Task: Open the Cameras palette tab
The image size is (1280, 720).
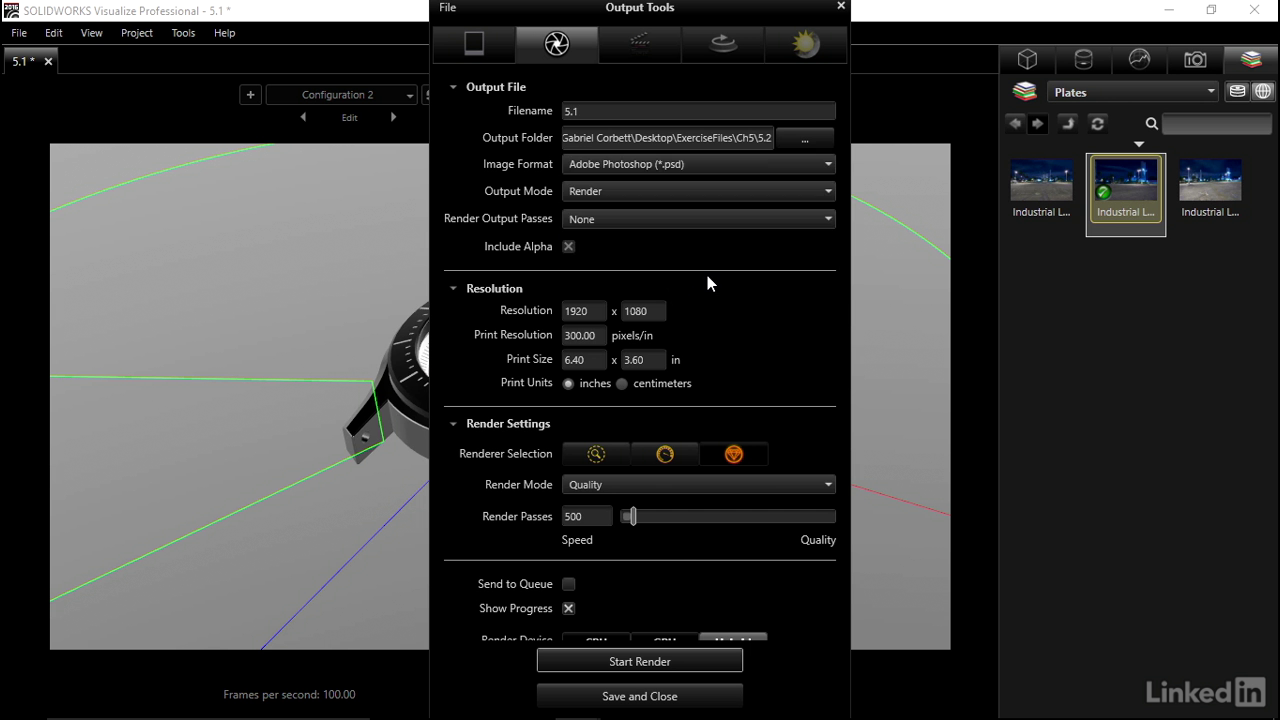Action: click(x=1195, y=60)
